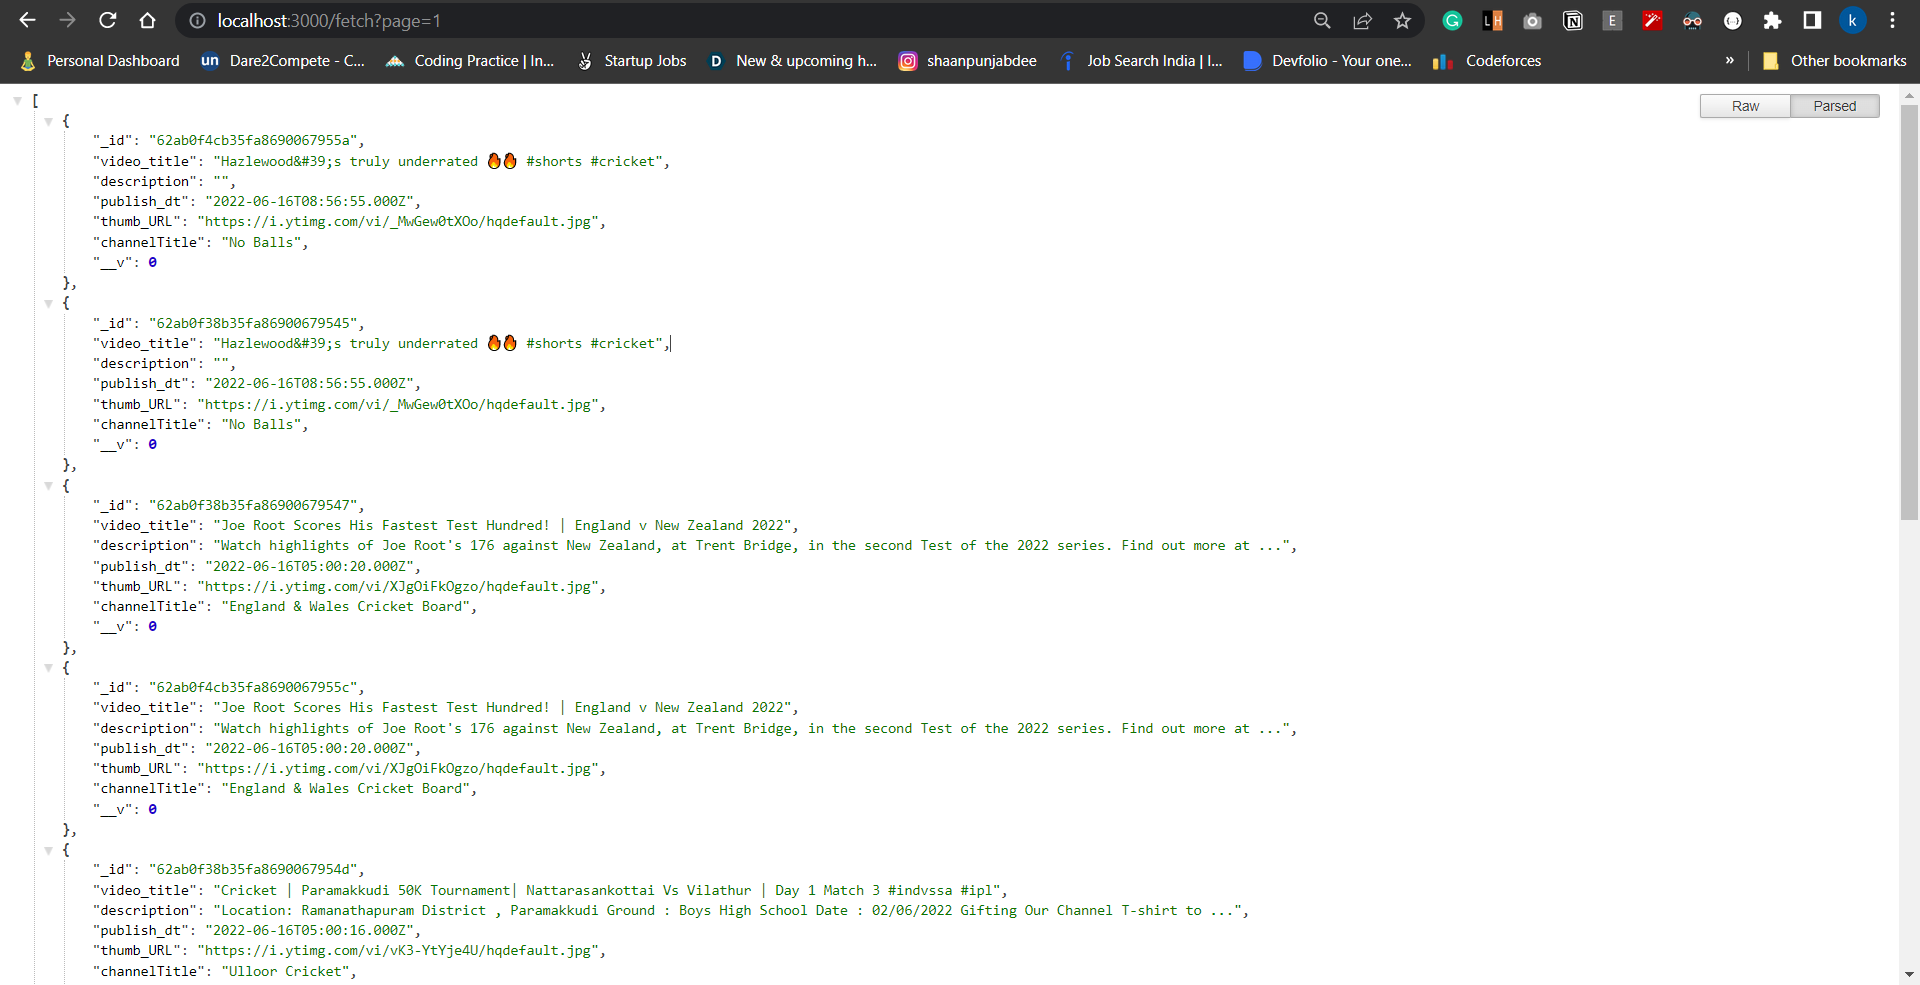This screenshot has height=985, width=1920.
Task: Bookmark this tab with the star icon
Action: [1402, 20]
